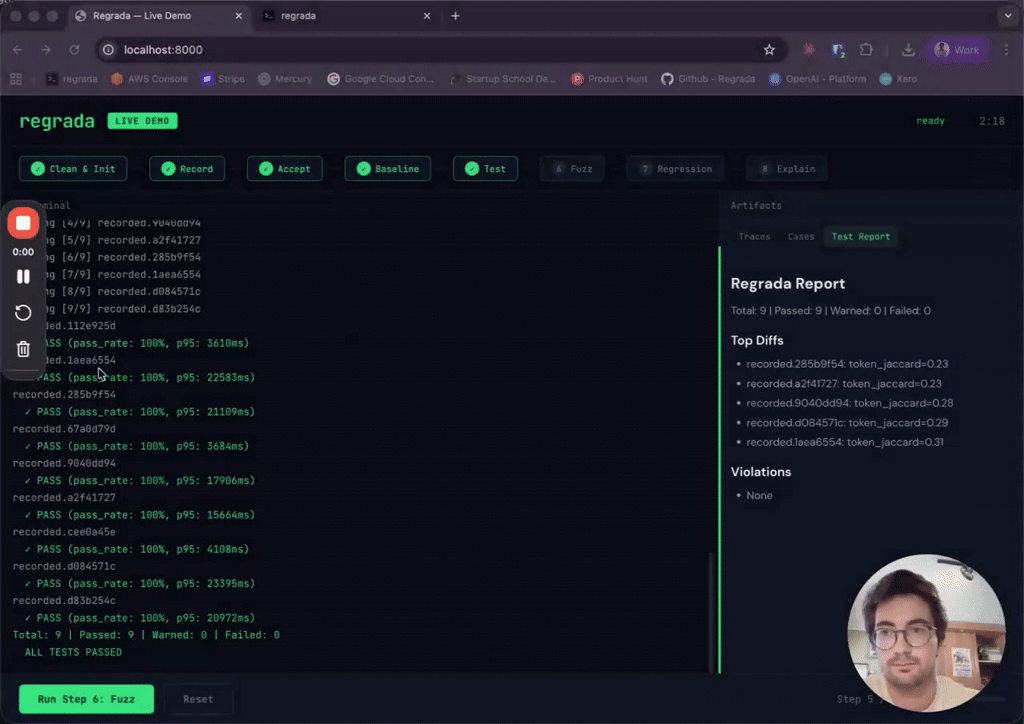This screenshot has width=1024, height=724.
Task: Click the regrada logo text
Action: (x=57, y=121)
